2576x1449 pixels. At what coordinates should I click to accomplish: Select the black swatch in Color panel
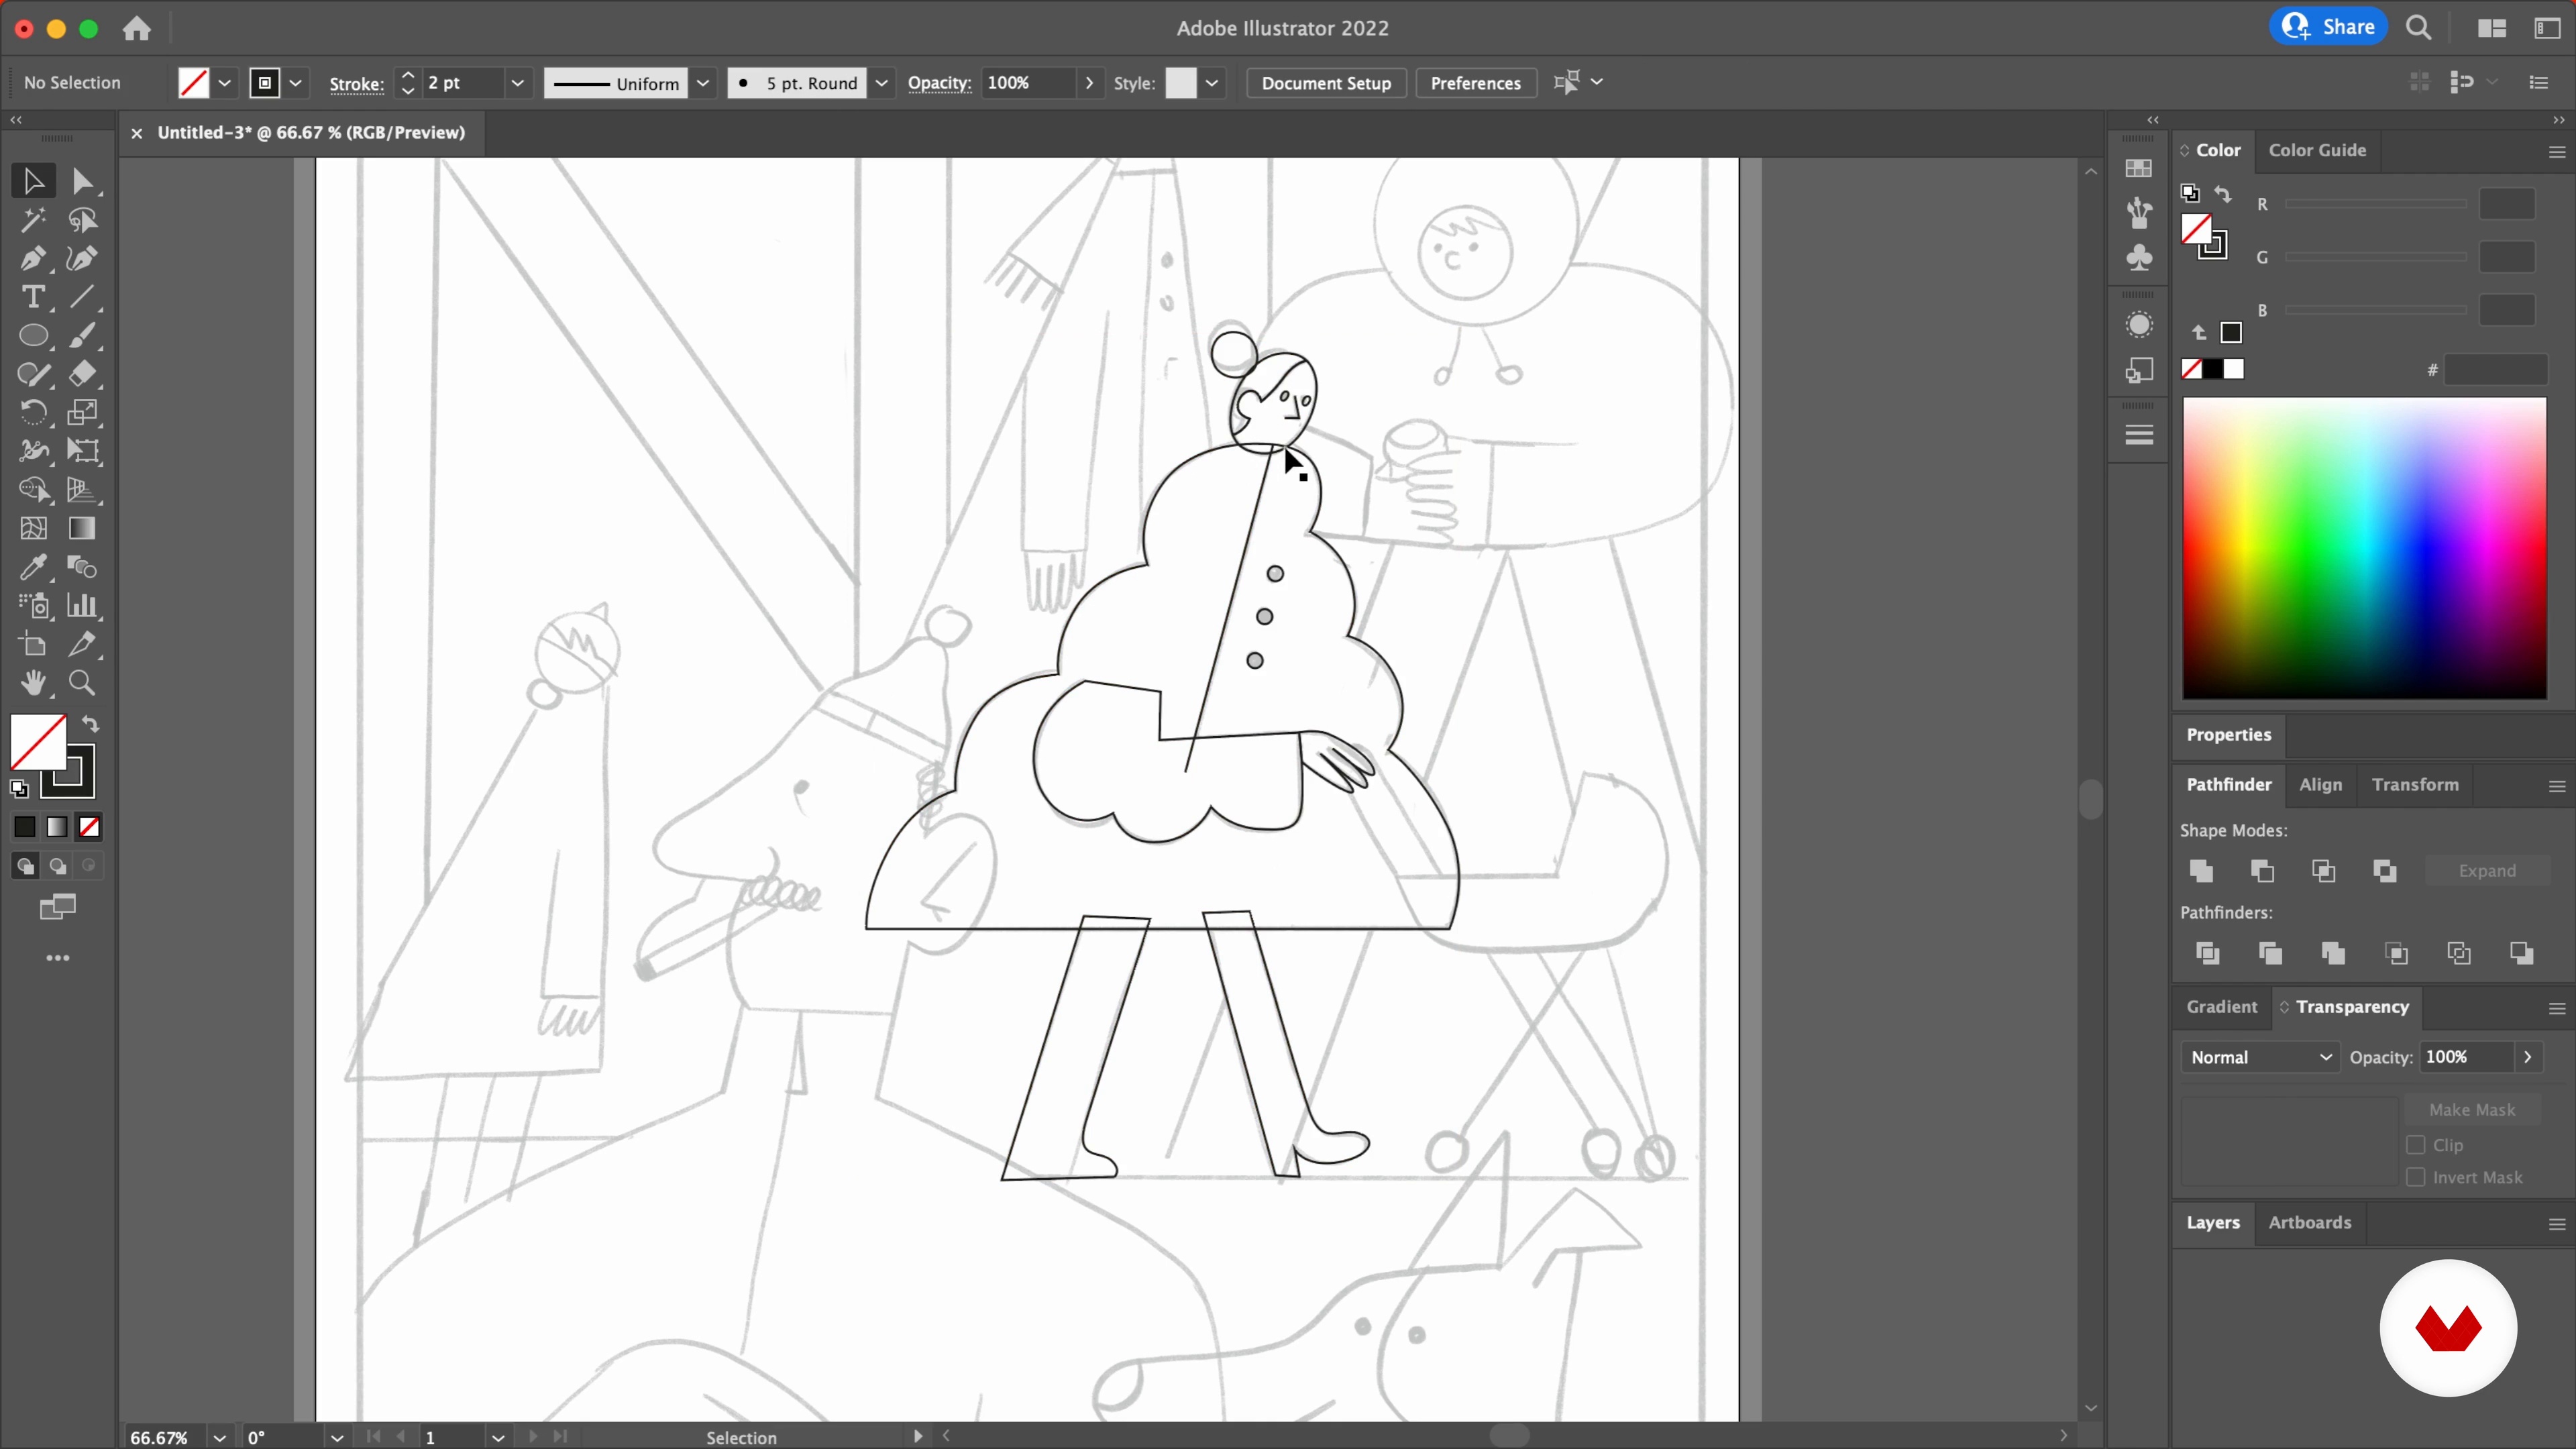(2212, 370)
